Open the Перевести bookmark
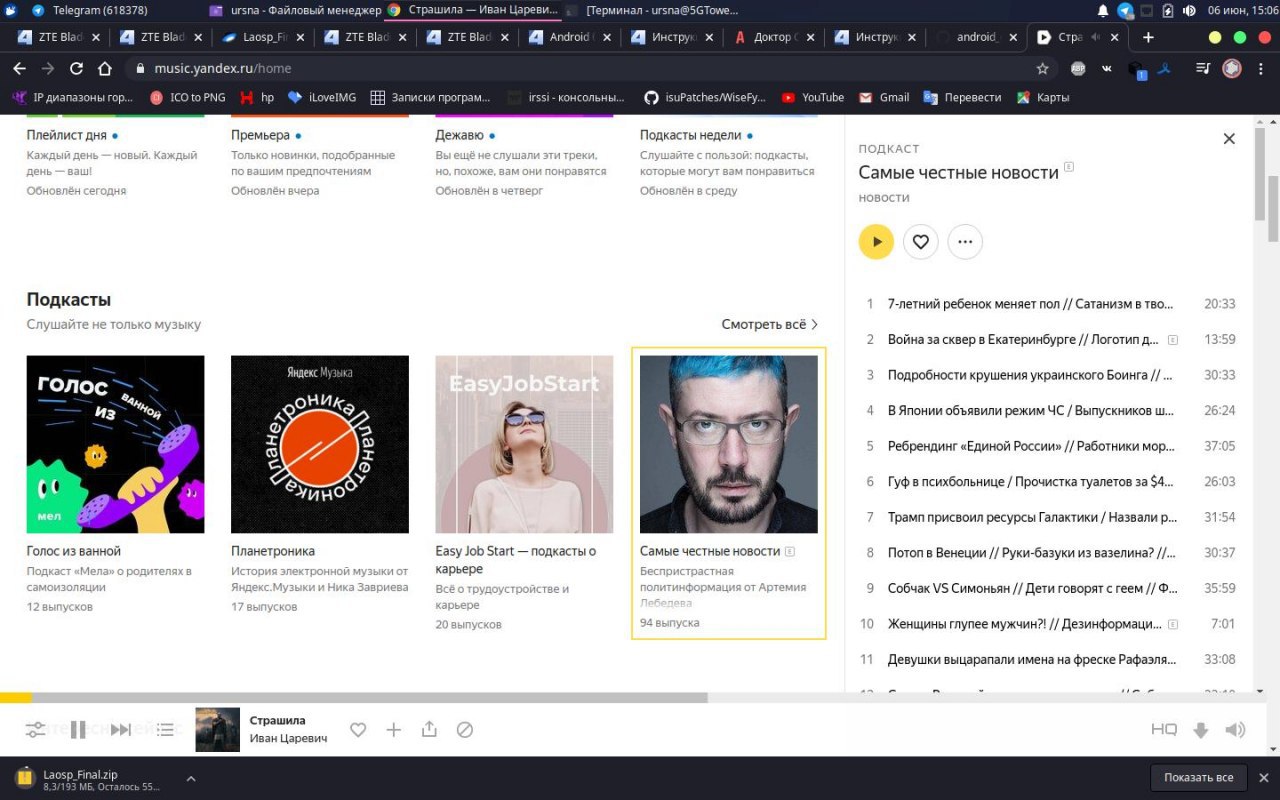1280x800 pixels. (x=962, y=97)
